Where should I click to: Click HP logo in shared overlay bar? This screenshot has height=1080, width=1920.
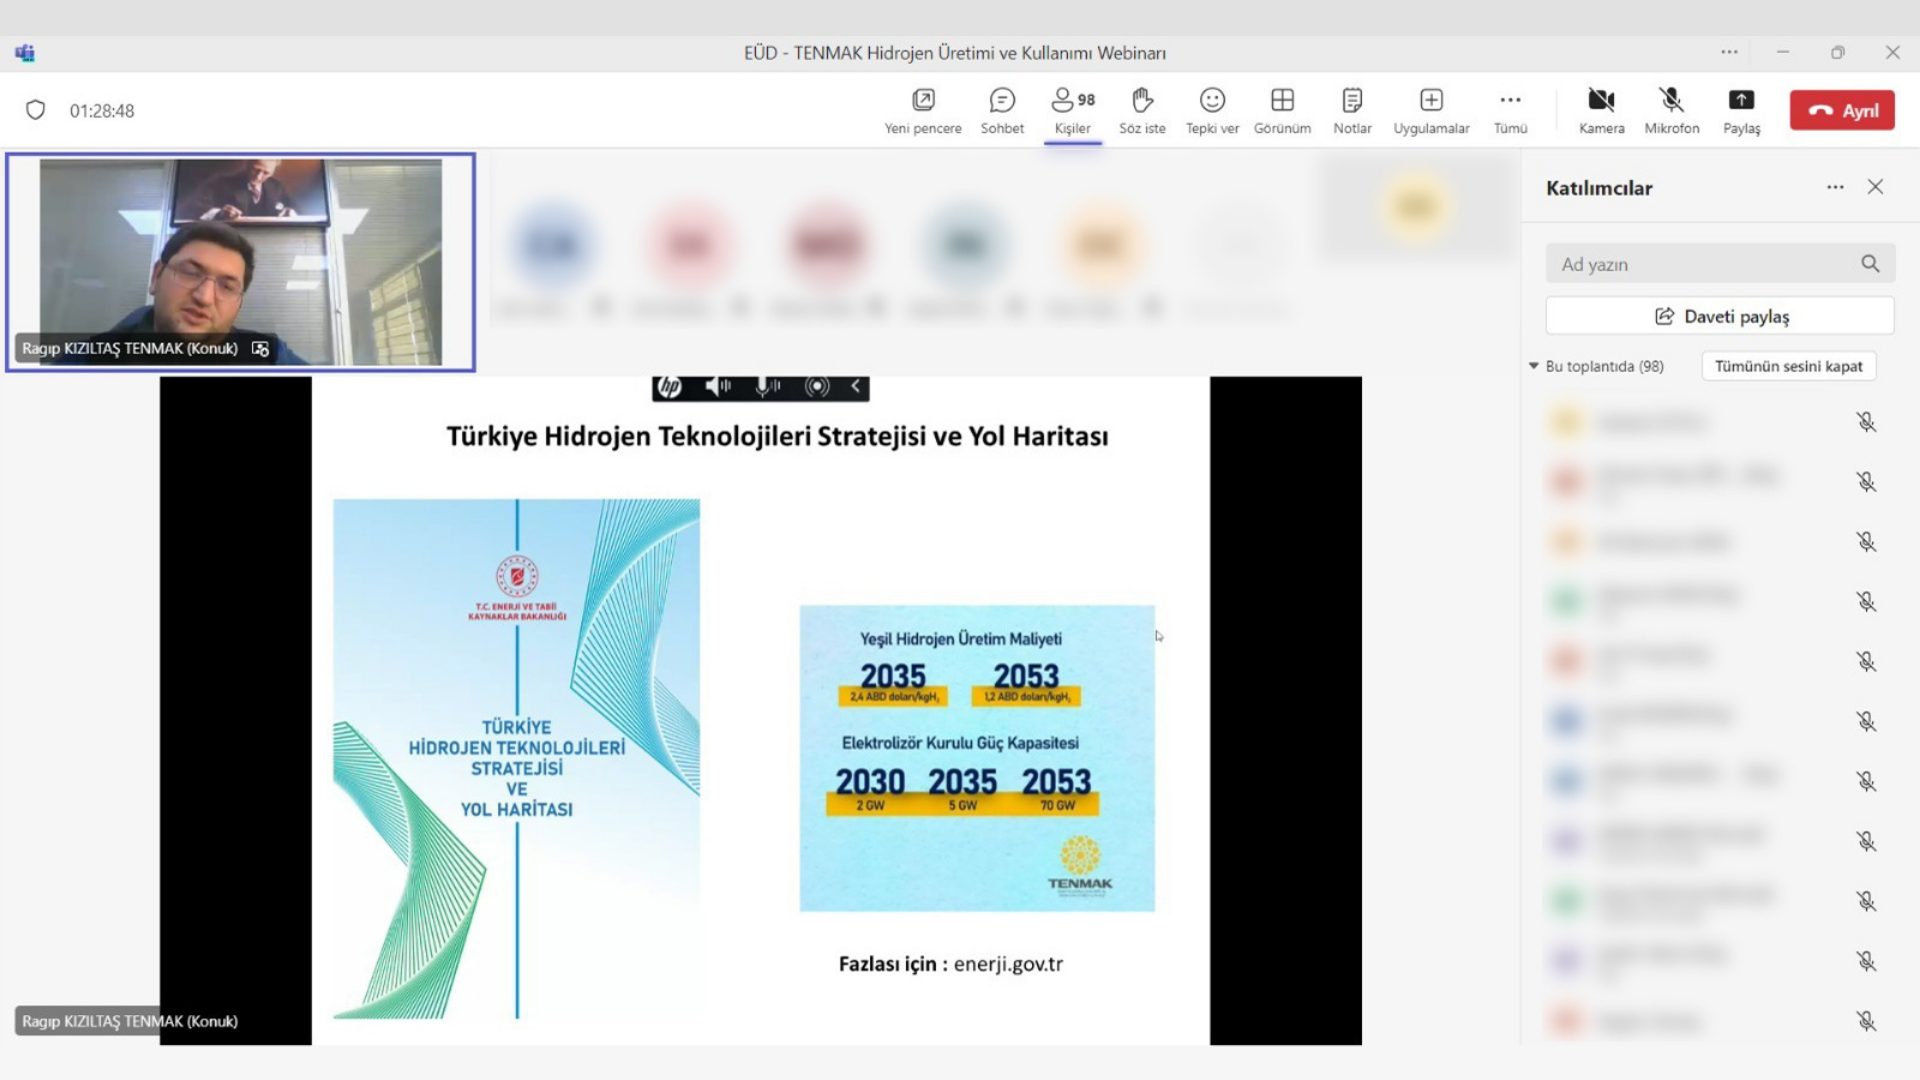[x=670, y=387]
